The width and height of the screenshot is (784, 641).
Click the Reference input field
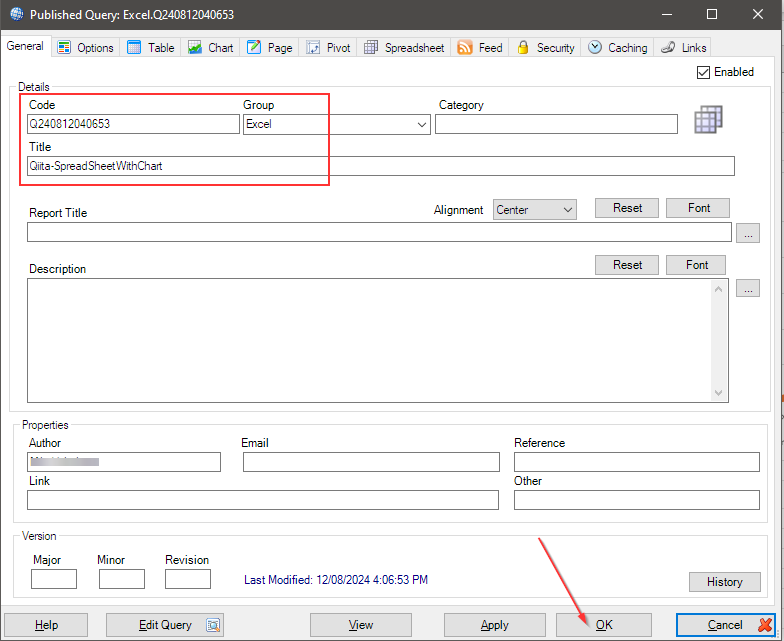[x=637, y=462]
